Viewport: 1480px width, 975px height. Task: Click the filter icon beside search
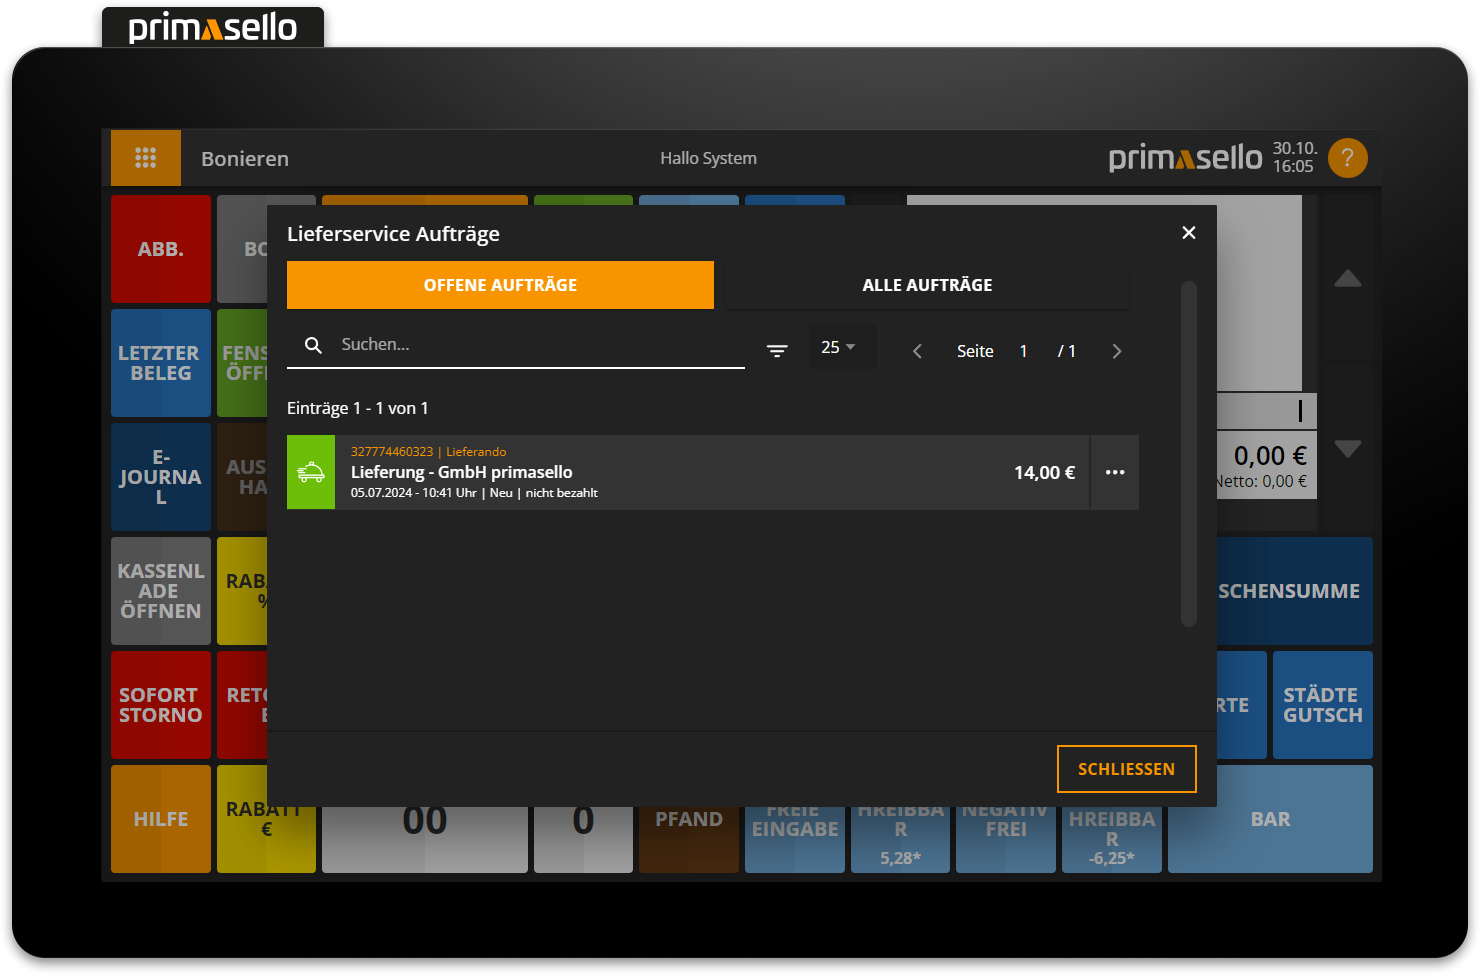777,350
